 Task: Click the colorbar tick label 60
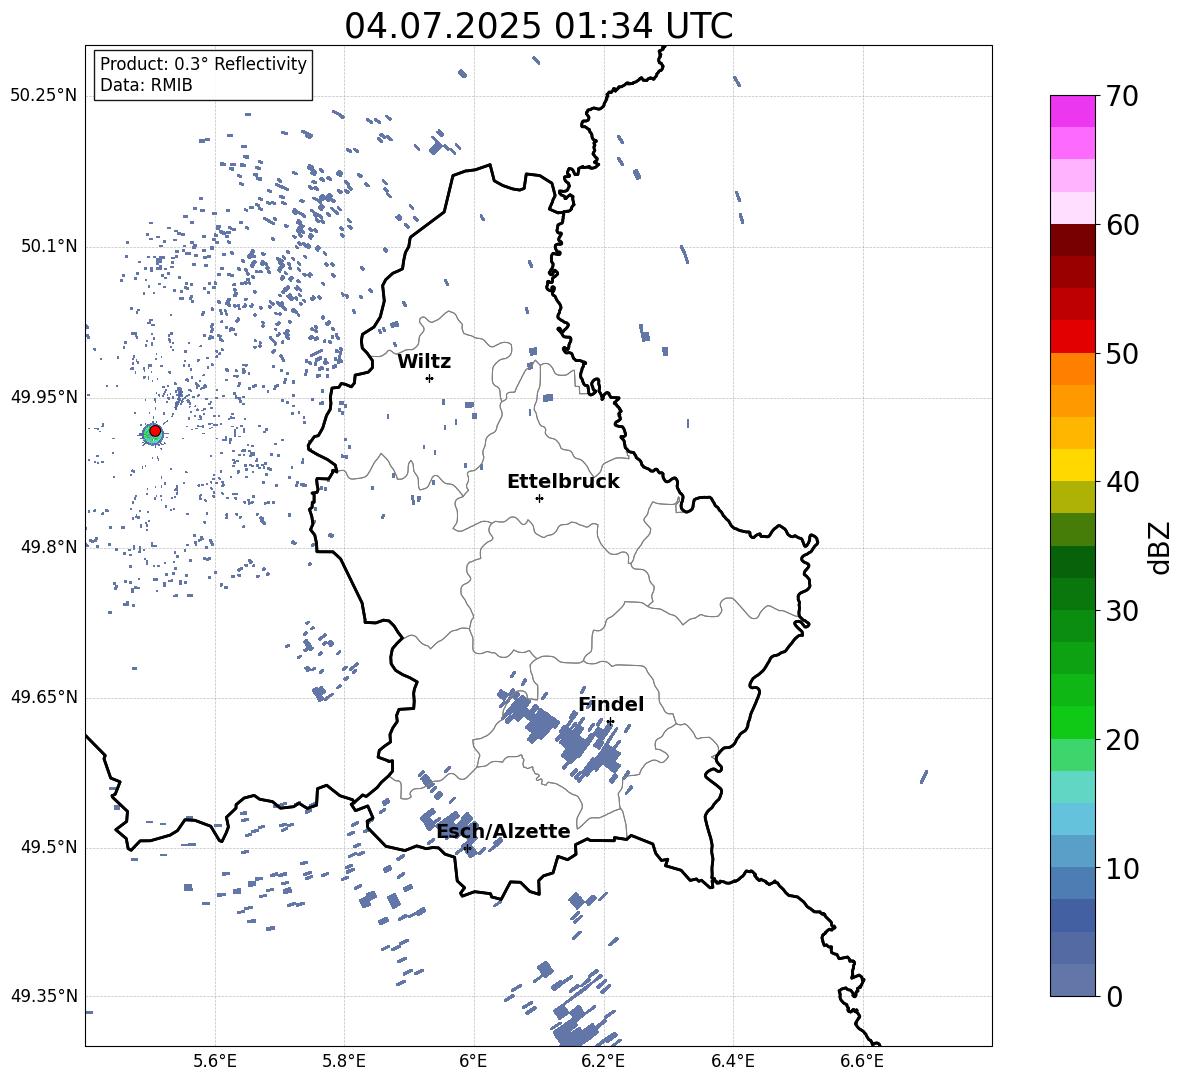pyautogui.click(x=1122, y=225)
